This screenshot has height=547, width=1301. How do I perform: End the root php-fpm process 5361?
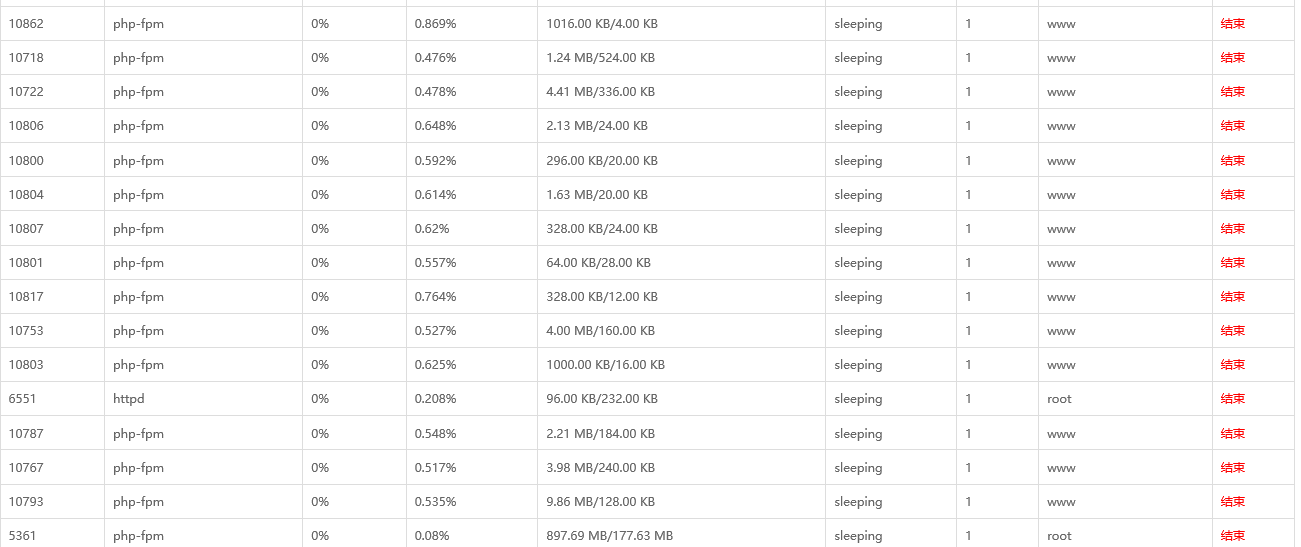click(1232, 536)
